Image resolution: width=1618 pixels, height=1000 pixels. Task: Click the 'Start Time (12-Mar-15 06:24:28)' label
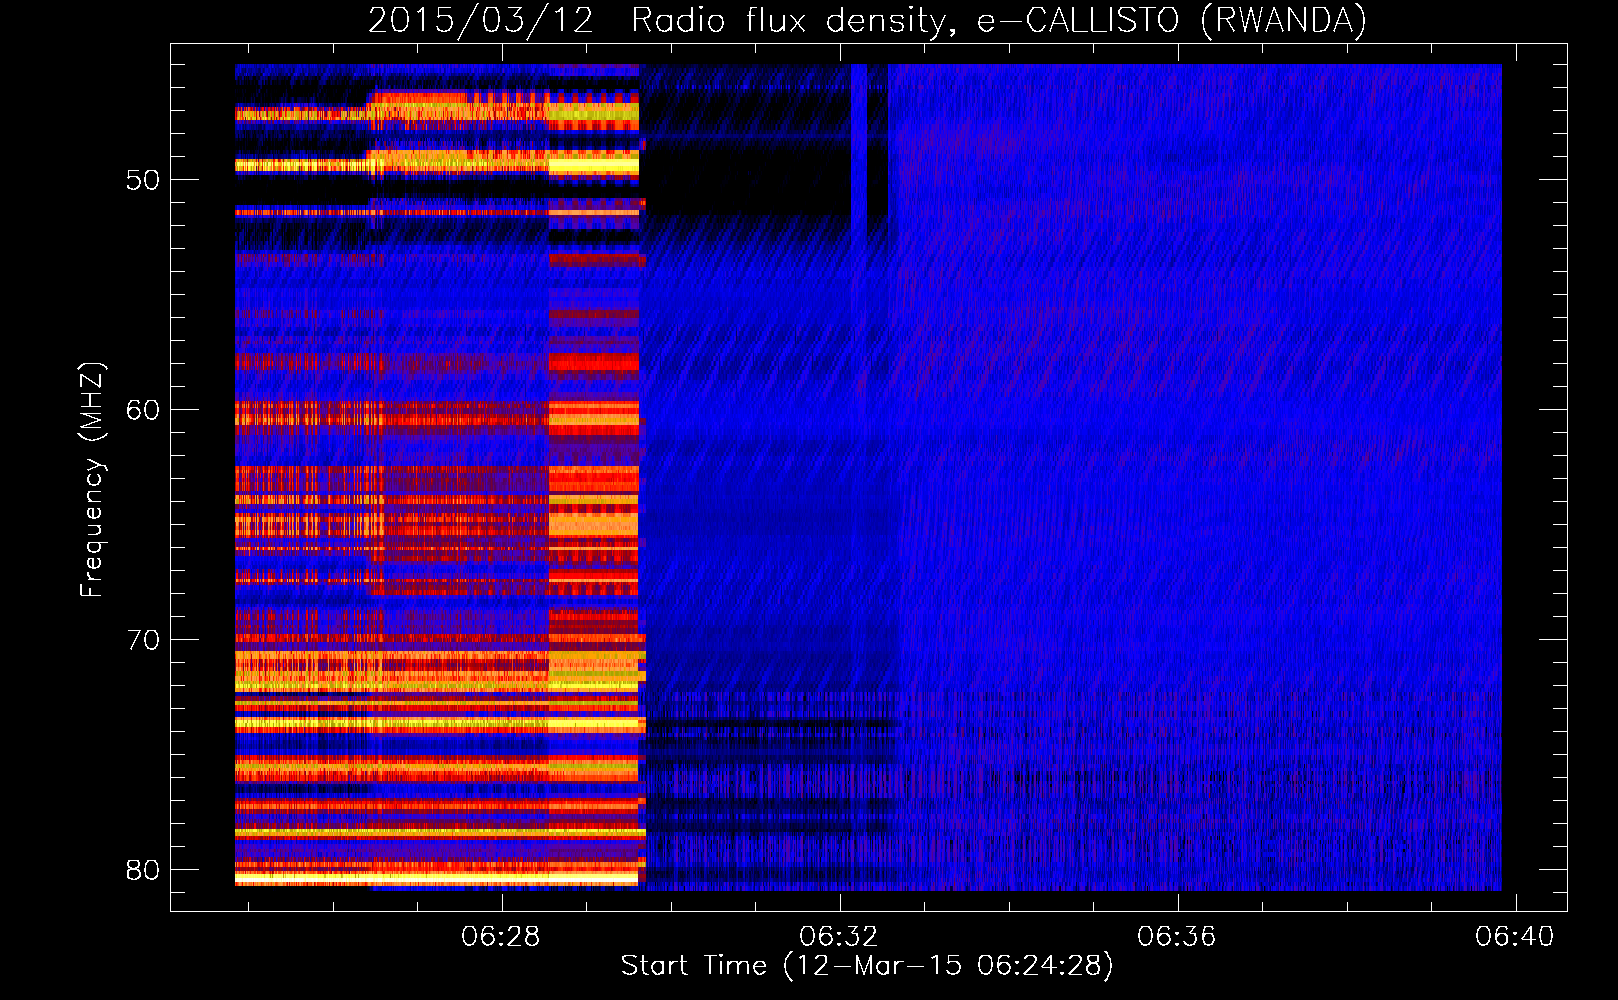click(x=867, y=966)
